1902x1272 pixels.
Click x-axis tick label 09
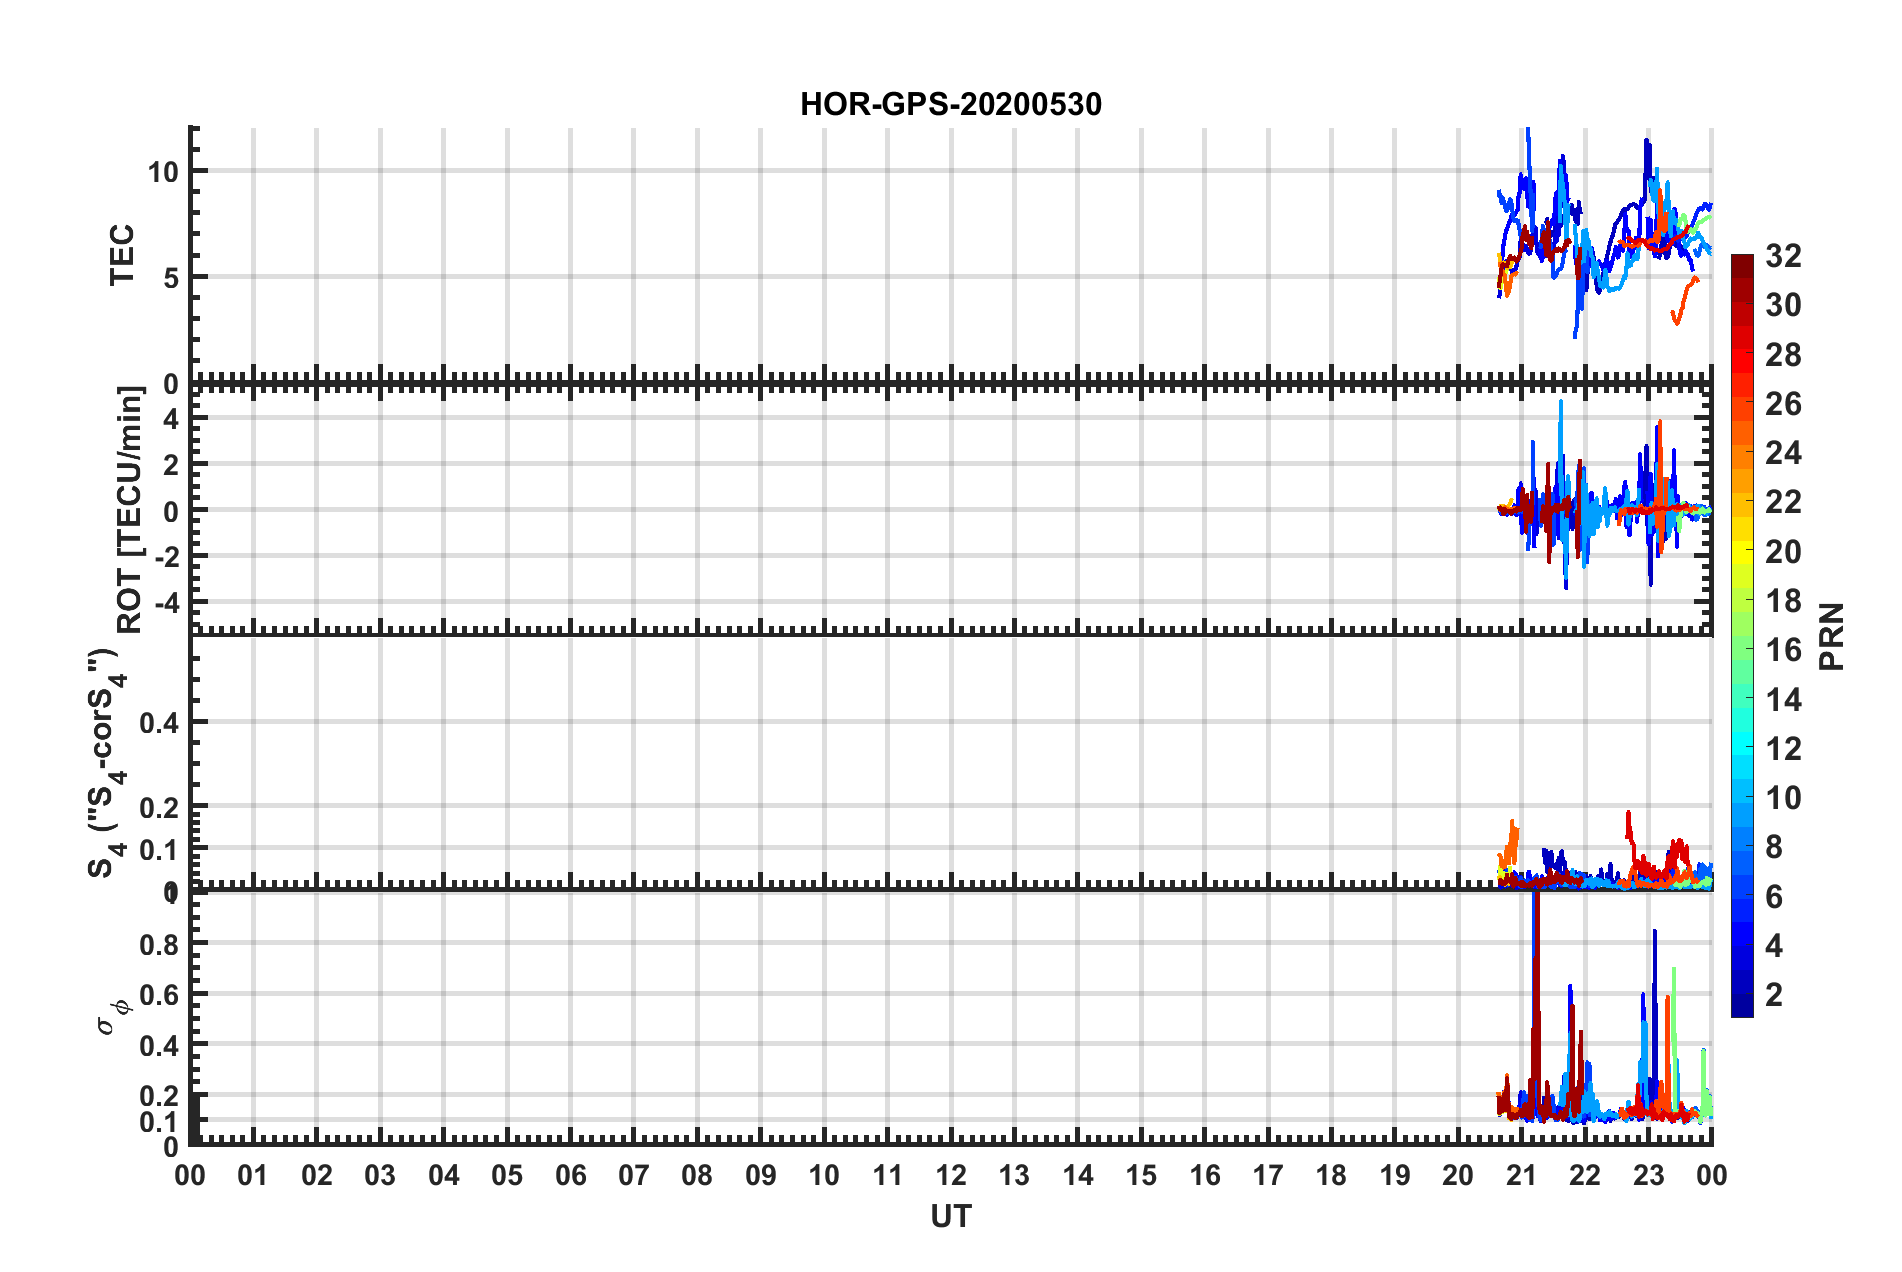(761, 1175)
